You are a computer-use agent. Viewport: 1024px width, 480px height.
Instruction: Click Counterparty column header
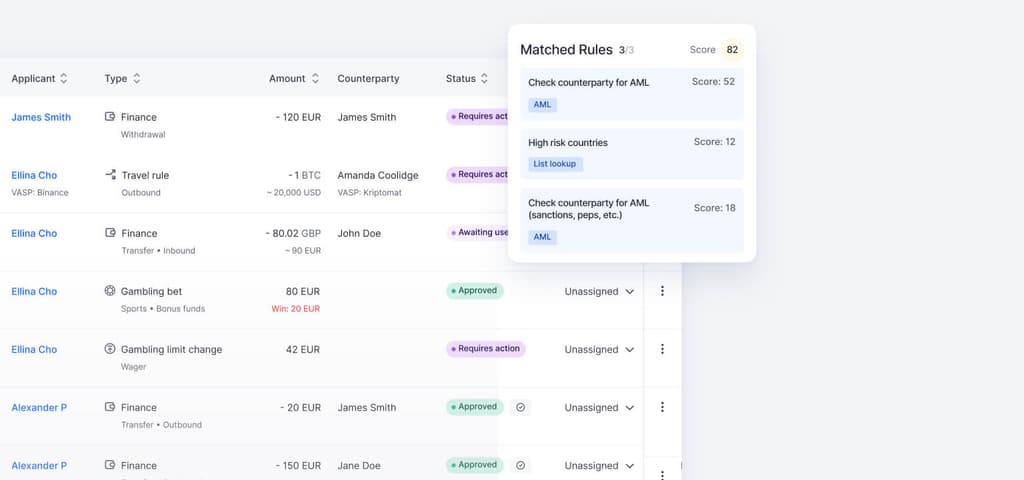pyautogui.click(x=368, y=78)
